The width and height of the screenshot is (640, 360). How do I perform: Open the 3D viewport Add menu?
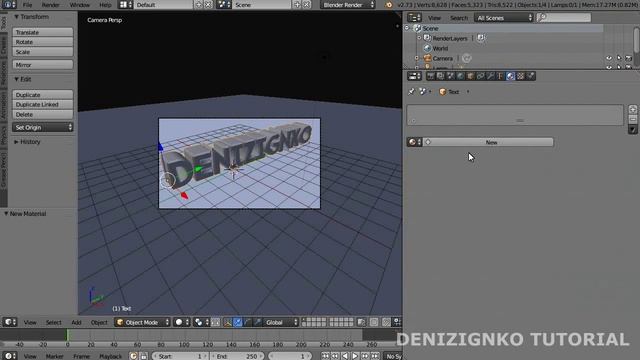click(x=76, y=322)
